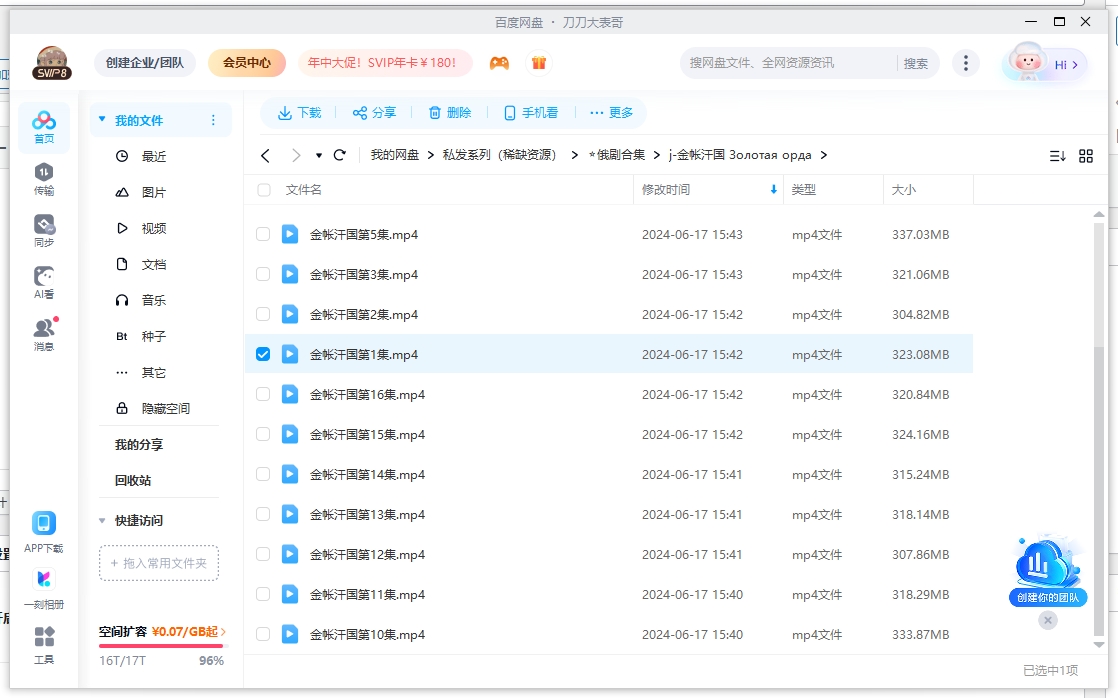Collapse the 我的文件 section

(x=100, y=118)
